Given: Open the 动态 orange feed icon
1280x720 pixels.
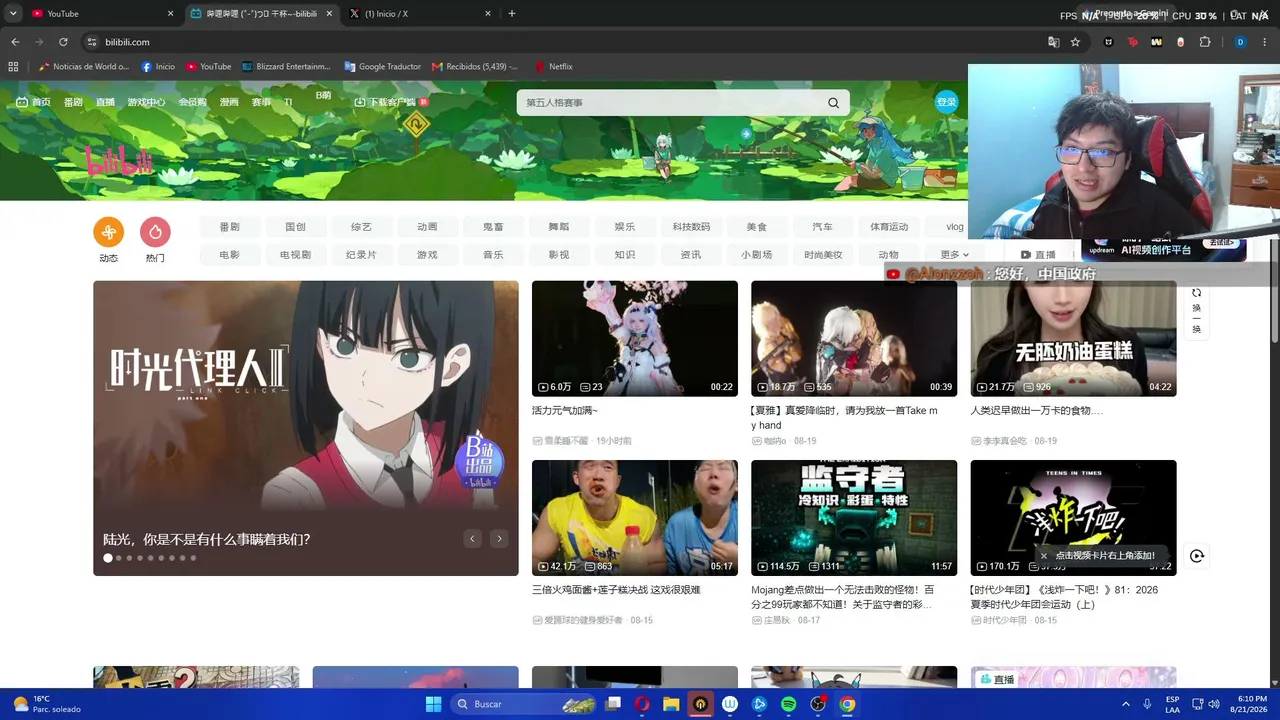Looking at the screenshot, I should click(109, 232).
